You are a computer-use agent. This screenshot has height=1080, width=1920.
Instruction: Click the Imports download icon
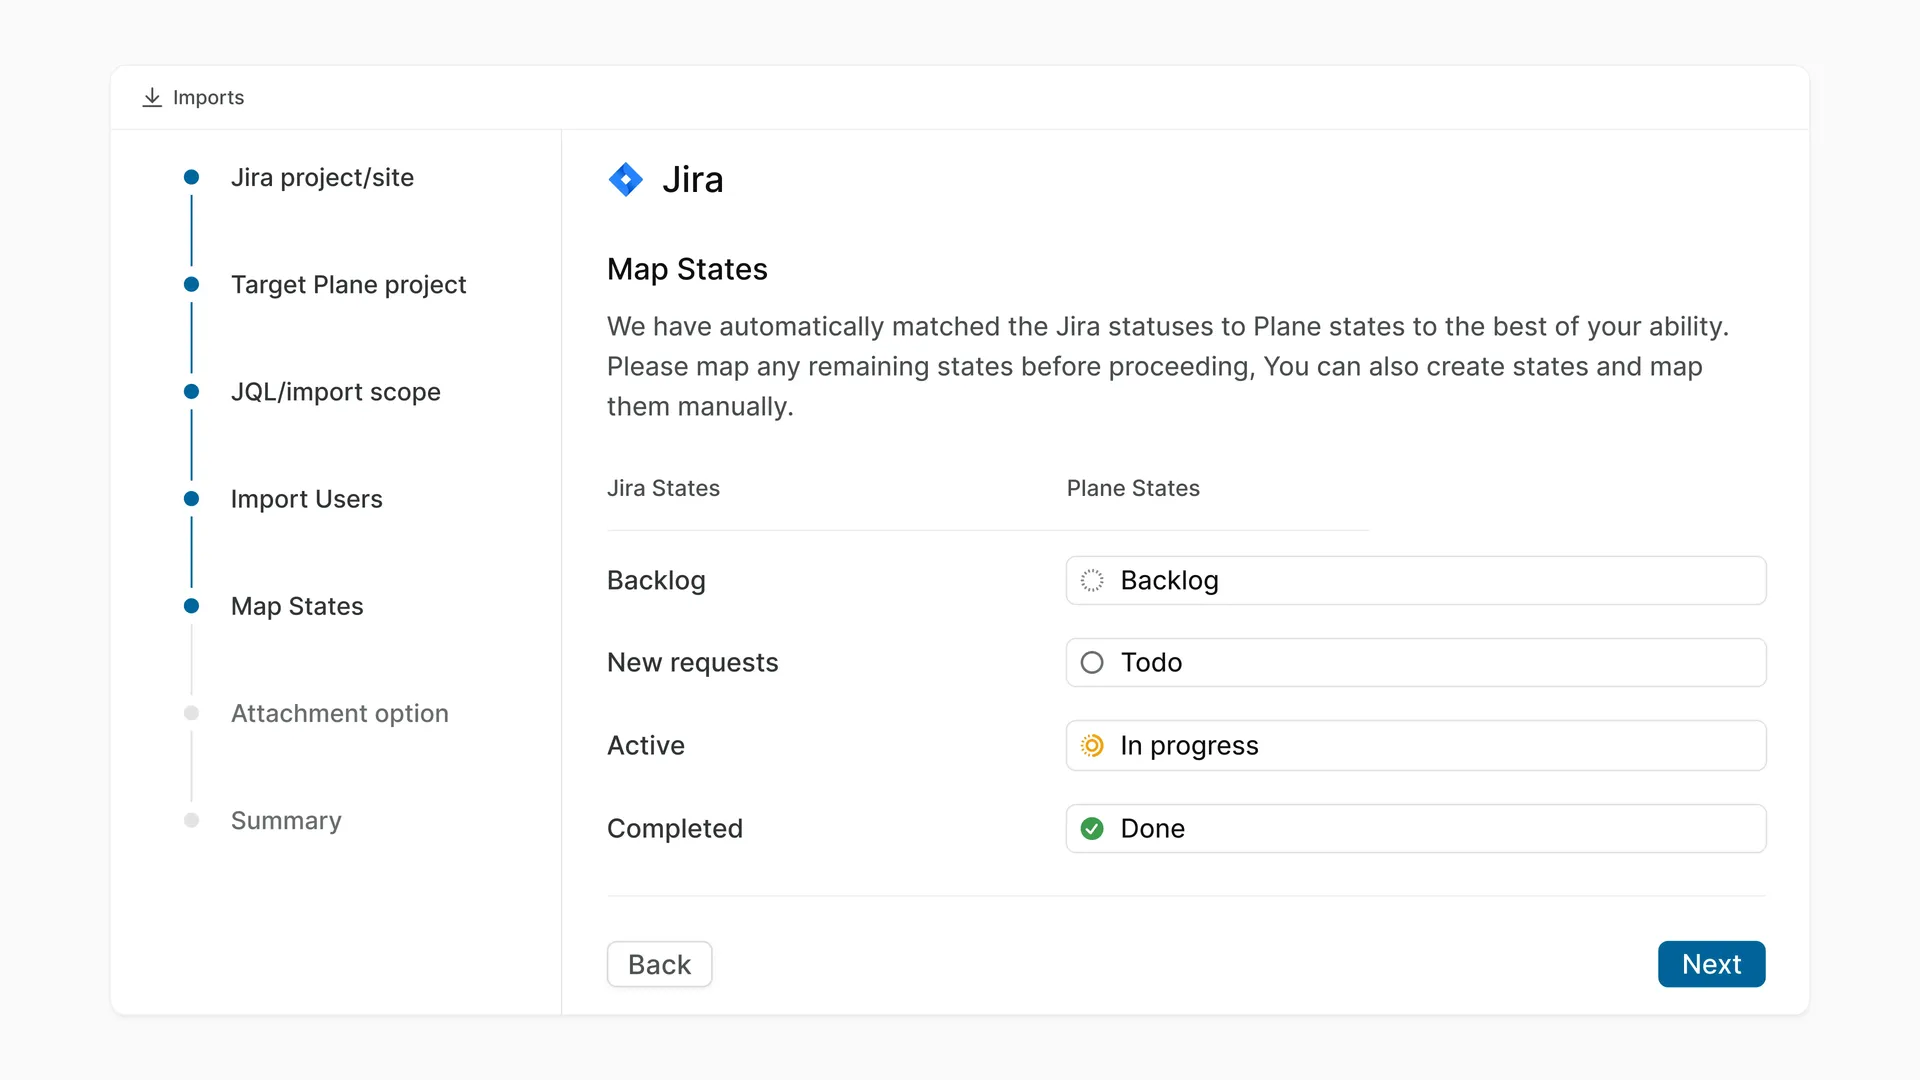click(152, 97)
